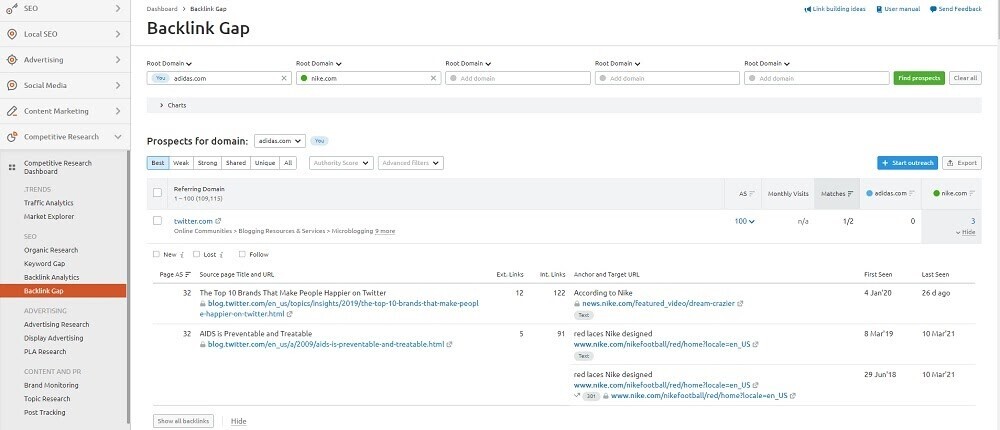This screenshot has width=1000, height=430.
Task: Select the Shared tab
Action: tap(236, 163)
